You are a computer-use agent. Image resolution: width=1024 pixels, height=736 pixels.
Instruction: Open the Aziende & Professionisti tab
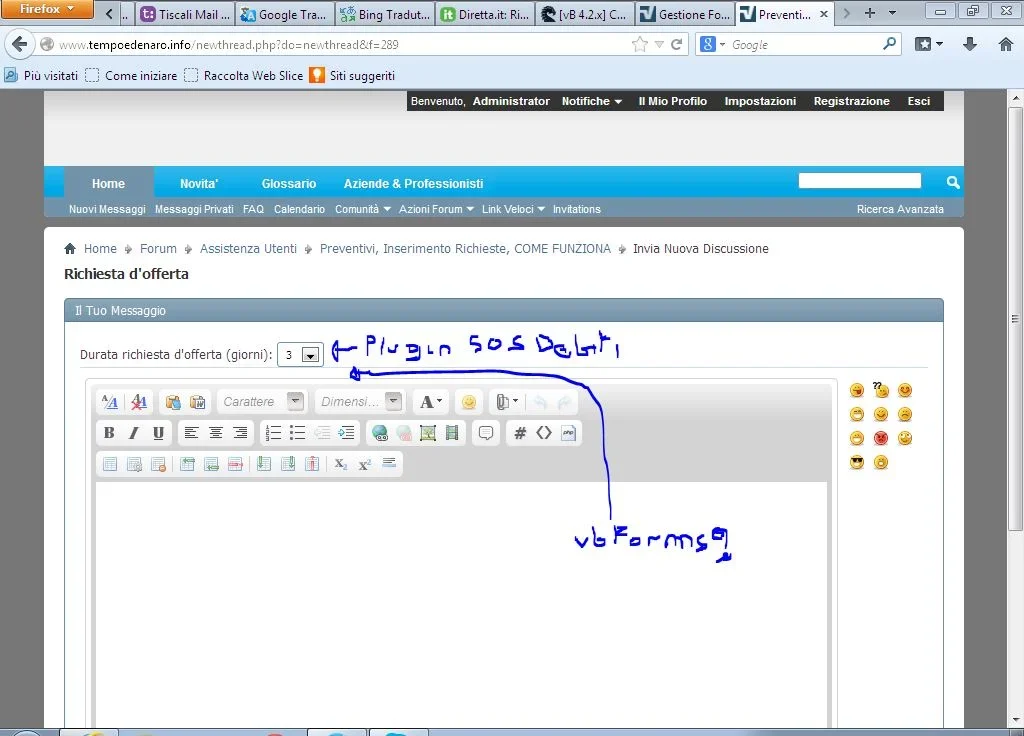pyautogui.click(x=413, y=184)
